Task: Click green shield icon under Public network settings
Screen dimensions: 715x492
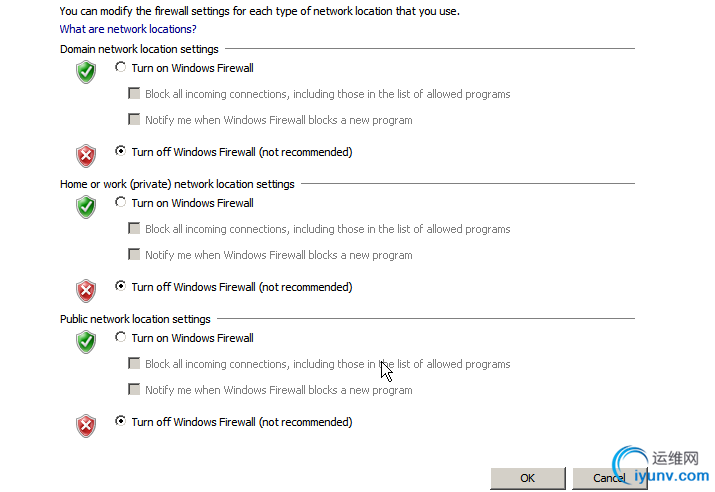Action: (87, 341)
